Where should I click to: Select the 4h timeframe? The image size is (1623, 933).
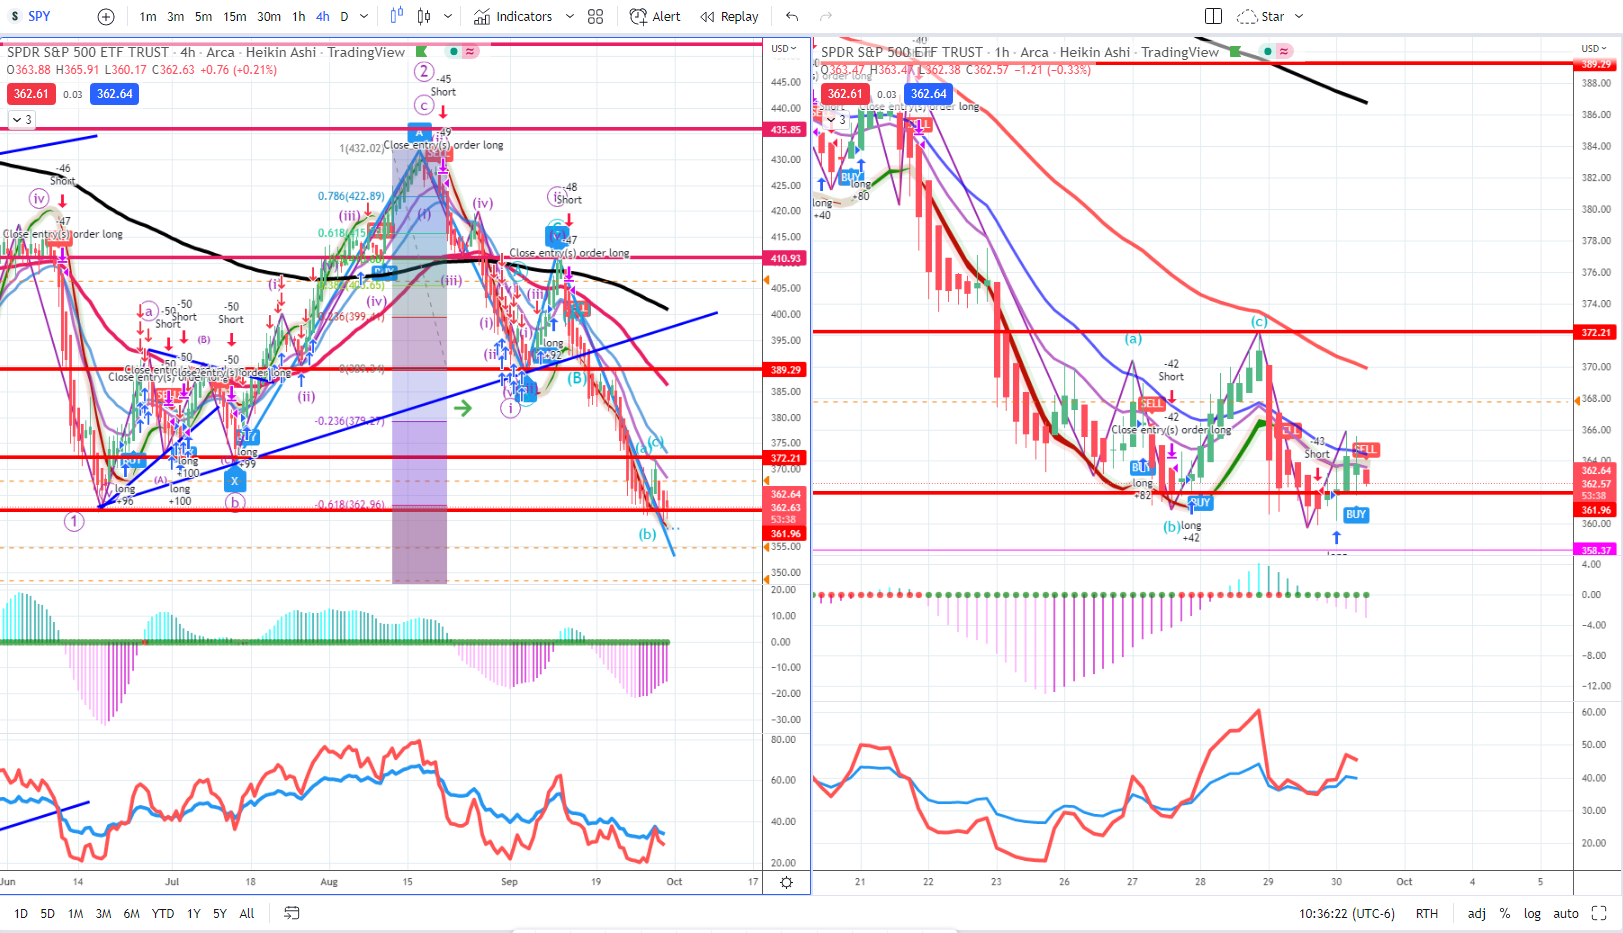[323, 17]
